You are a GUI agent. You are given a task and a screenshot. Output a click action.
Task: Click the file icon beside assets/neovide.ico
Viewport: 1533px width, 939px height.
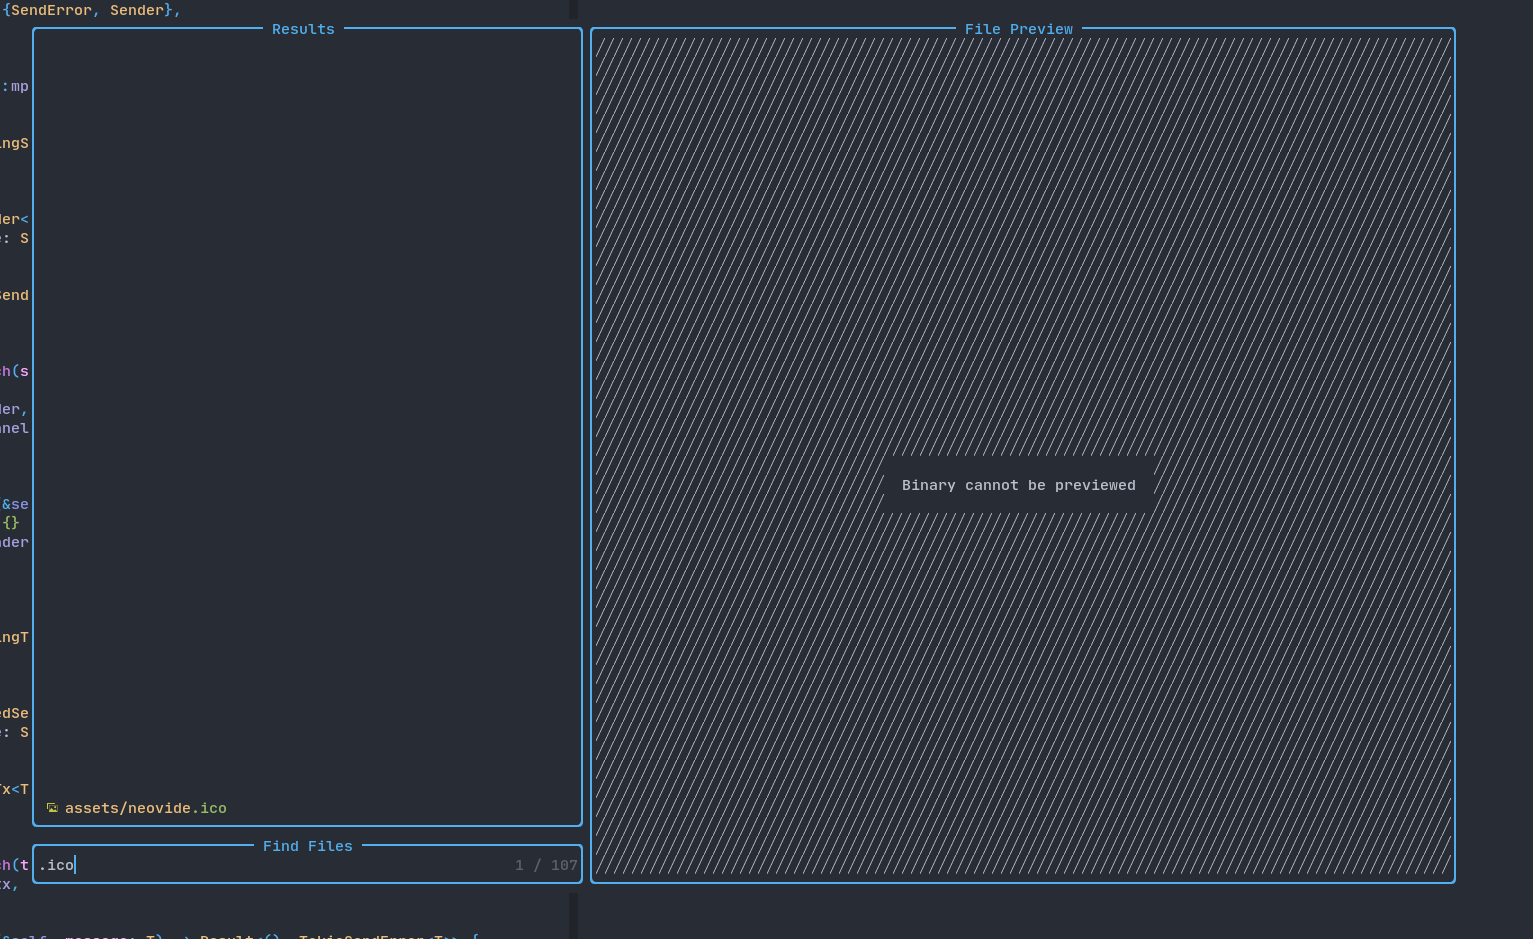[x=52, y=808]
